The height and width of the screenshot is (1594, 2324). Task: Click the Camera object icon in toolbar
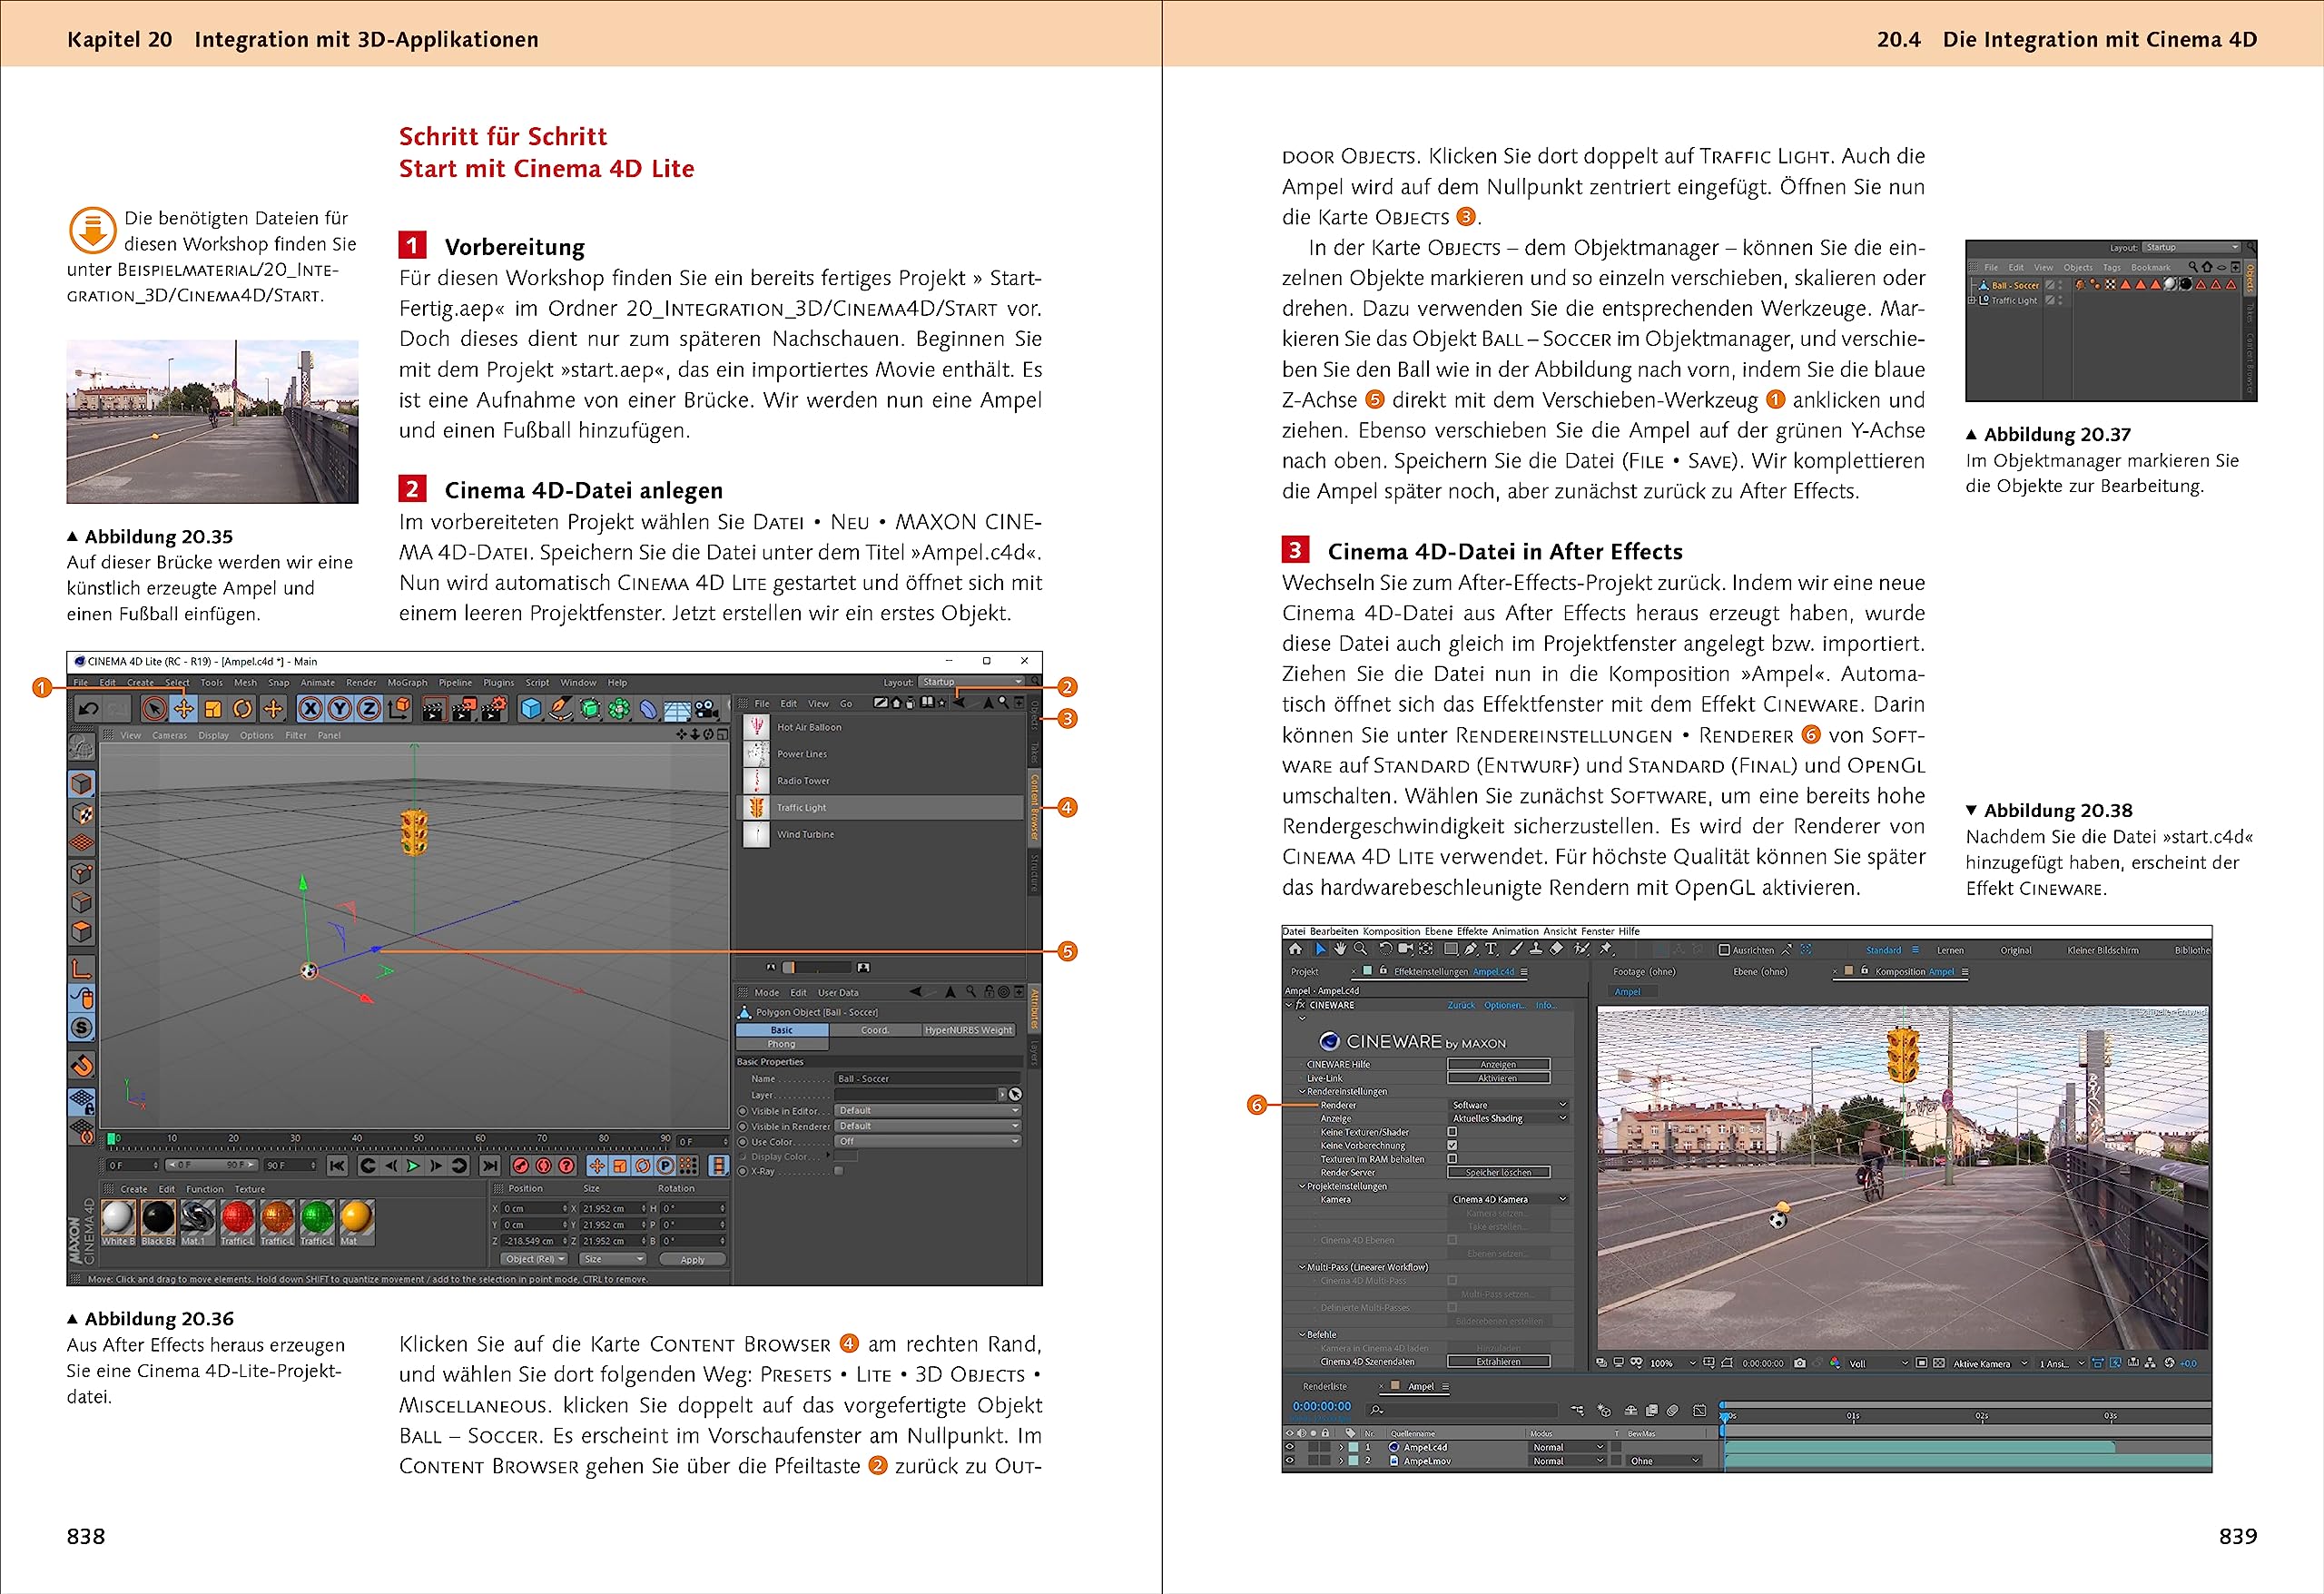[x=707, y=709]
